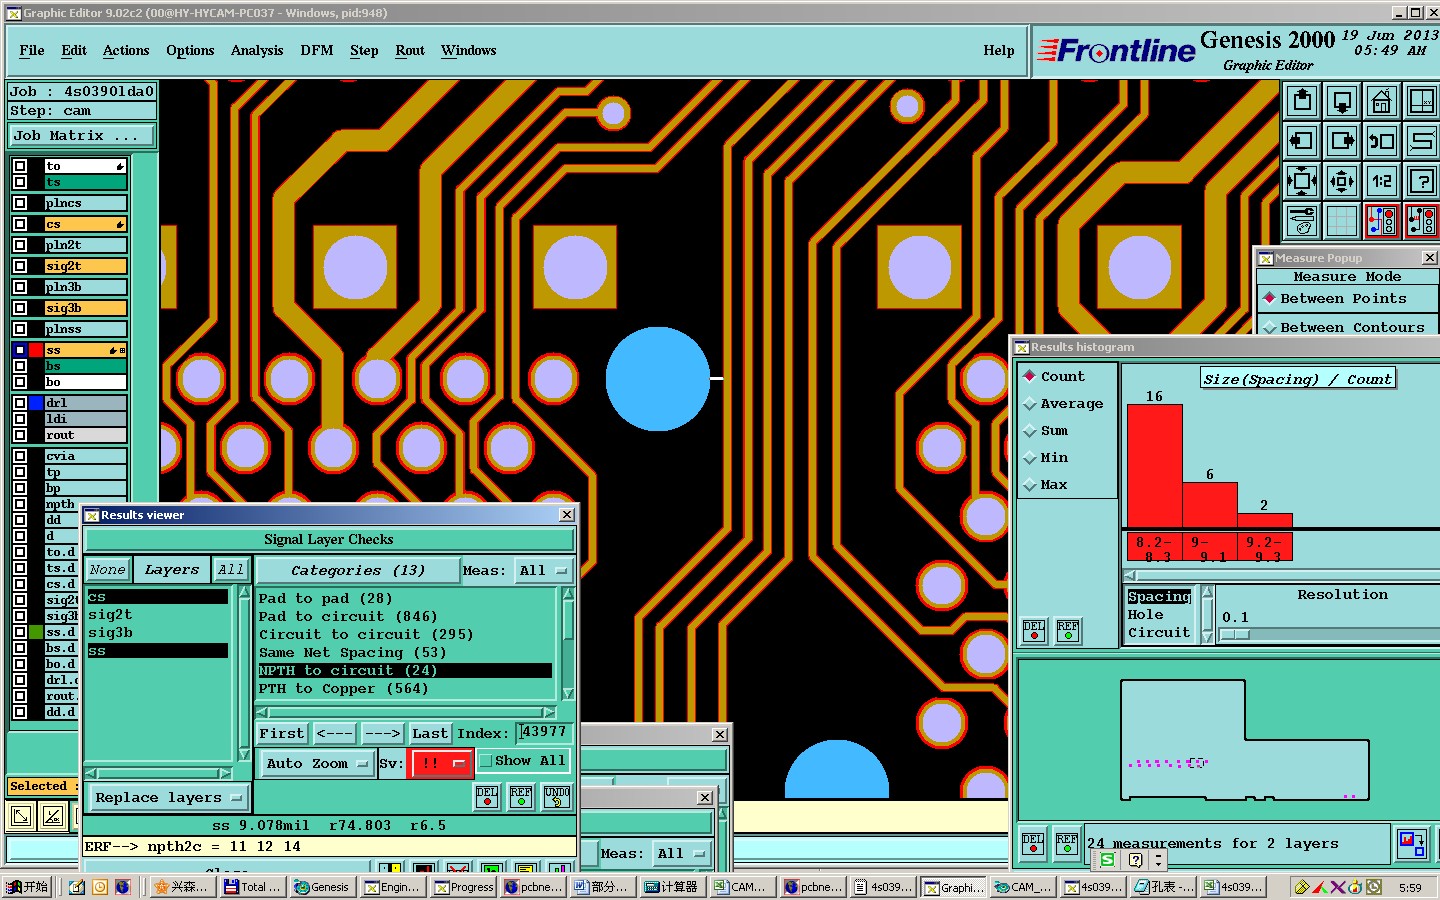Open the Job Matrix menu button
The image size is (1440, 900).
[82, 136]
